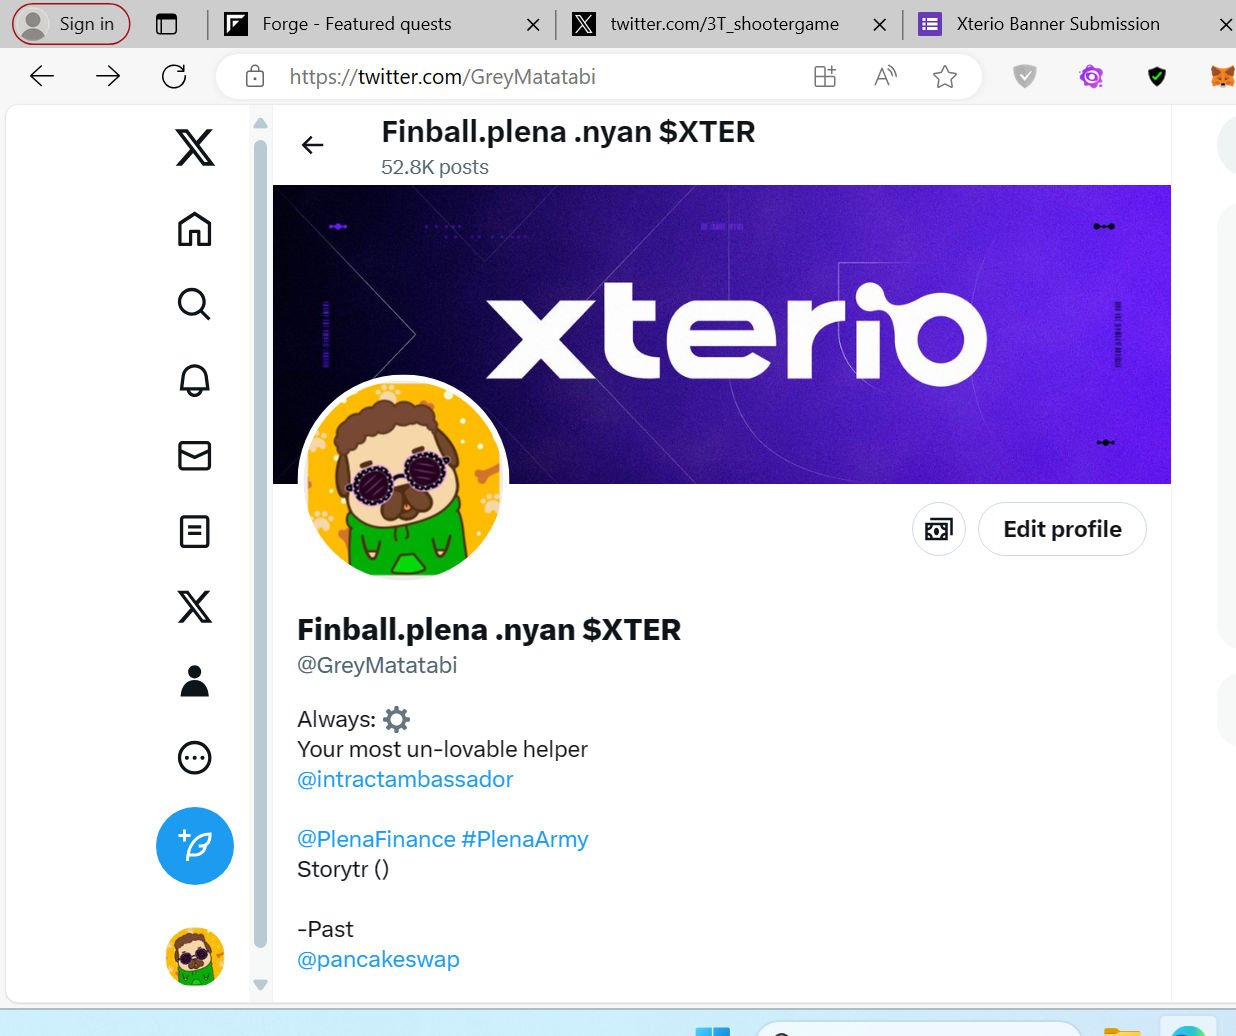This screenshot has width=1236, height=1036.
Task: Click Sign in profile button
Action: point(71,24)
